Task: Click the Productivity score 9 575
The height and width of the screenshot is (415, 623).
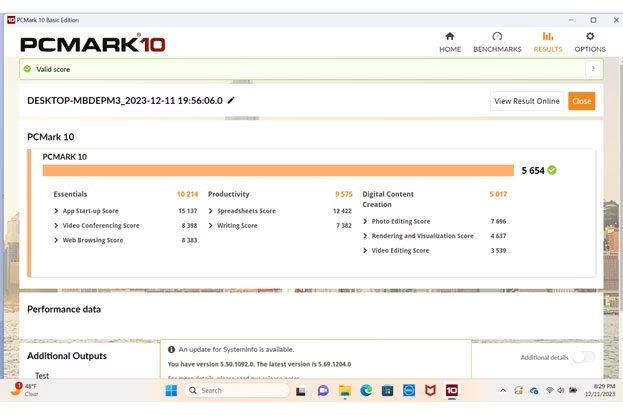Action: click(344, 194)
